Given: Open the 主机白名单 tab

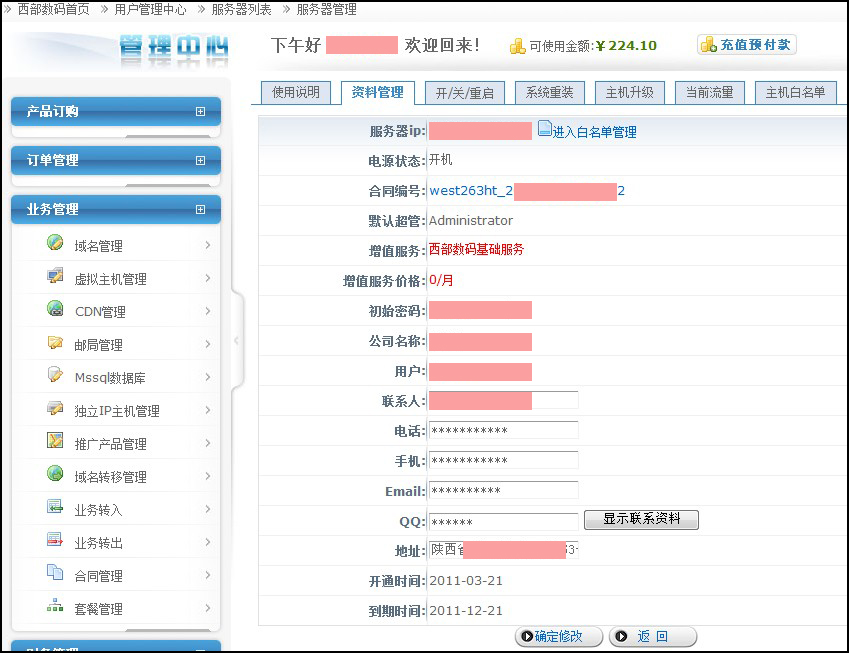Looking at the screenshot, I should pyautogui.click(x=795, y=93).
